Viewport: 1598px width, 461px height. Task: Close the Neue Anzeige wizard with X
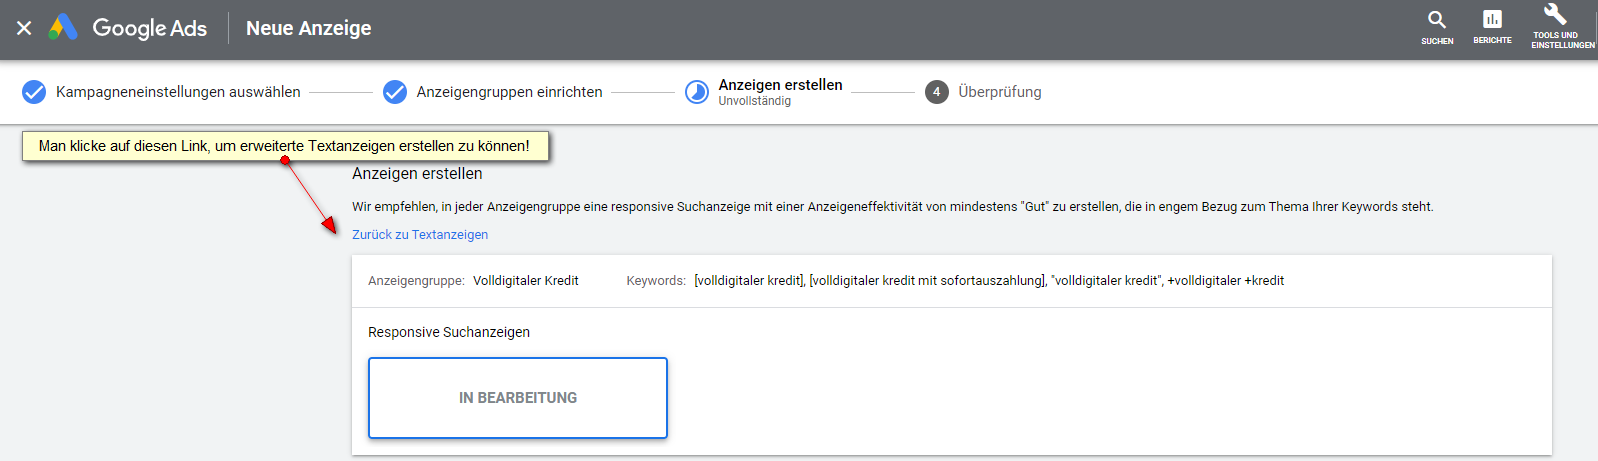tap(24, 28)
